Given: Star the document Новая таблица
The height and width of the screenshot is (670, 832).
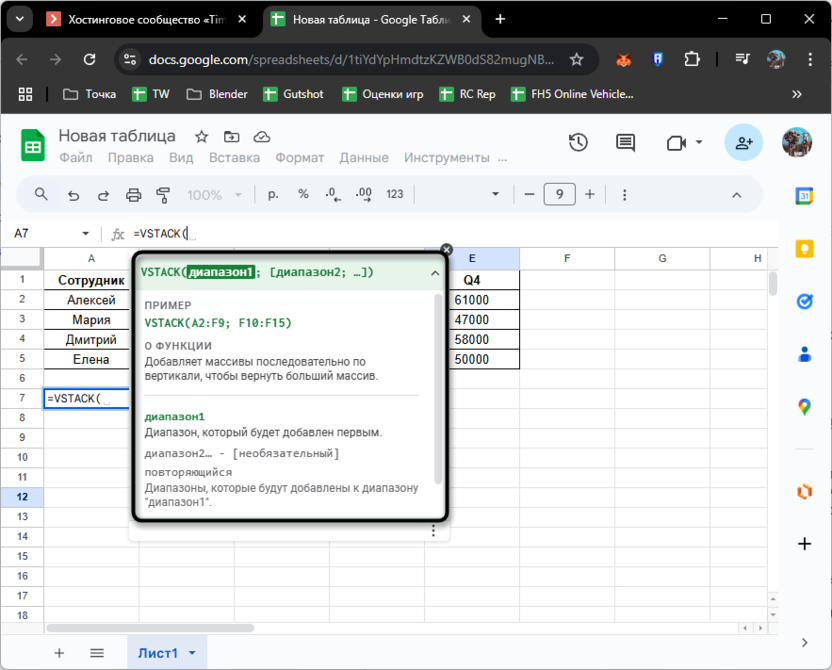Looking at the screenshot, I should pyautogui.click(x=201, y=137).
